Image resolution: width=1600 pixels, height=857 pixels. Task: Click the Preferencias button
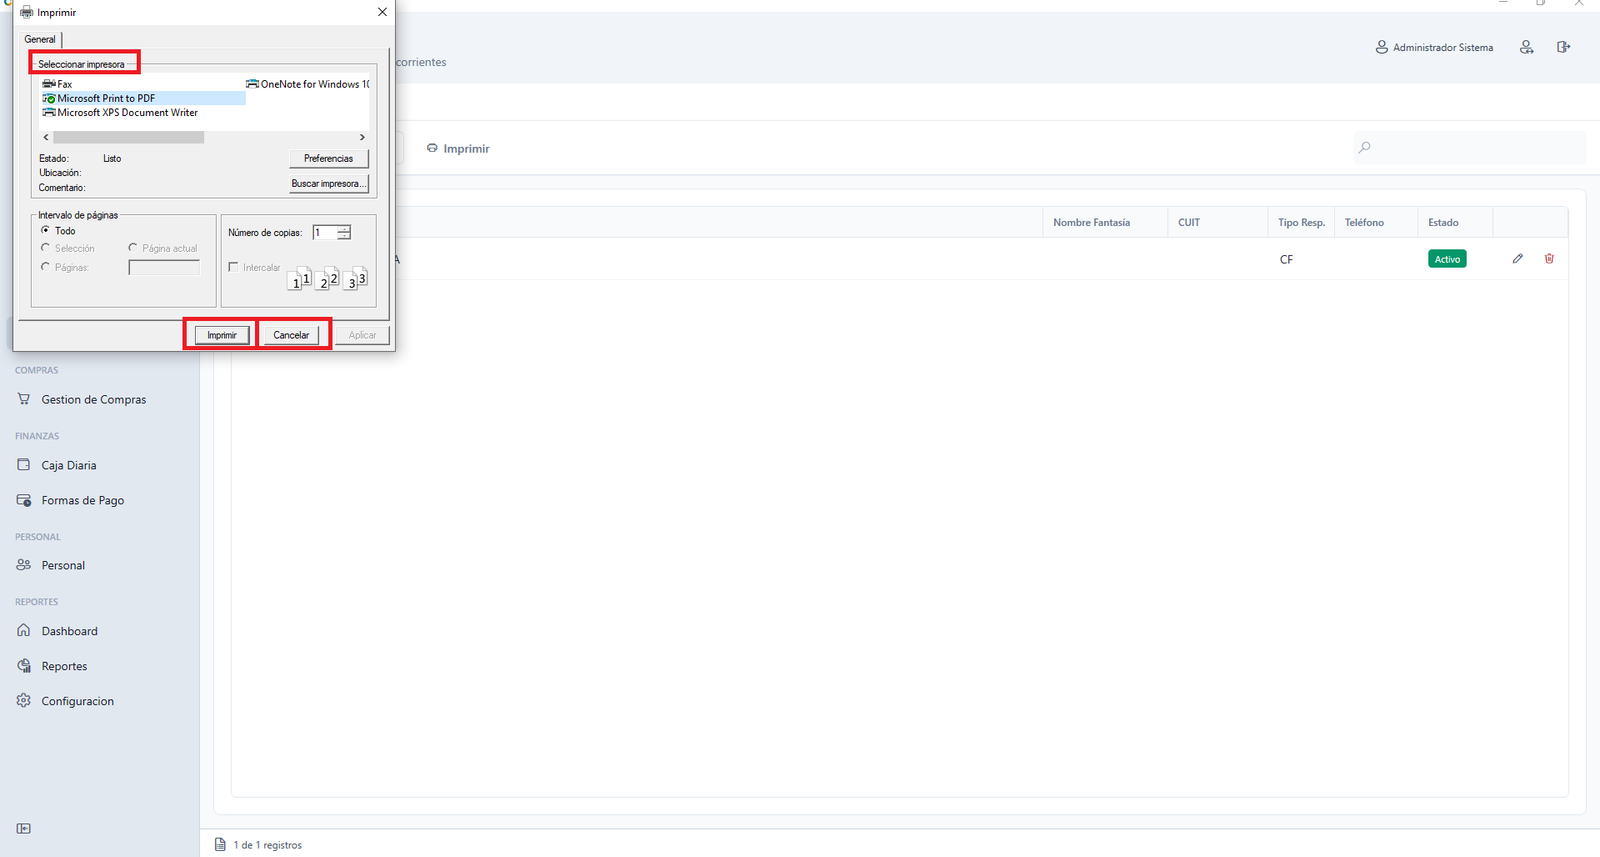(329, 158)
